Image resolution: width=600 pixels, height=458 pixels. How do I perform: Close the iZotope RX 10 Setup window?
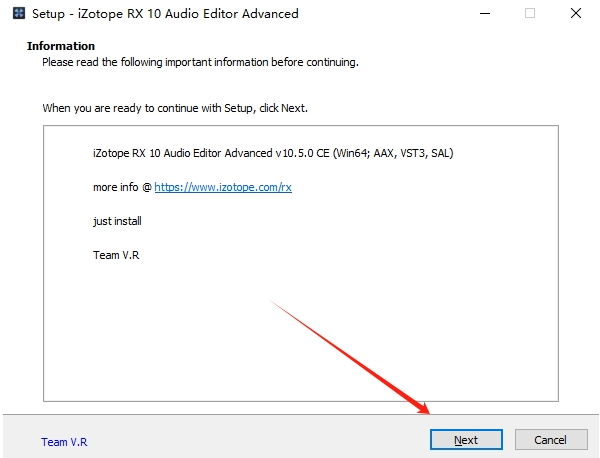point(576,14)
